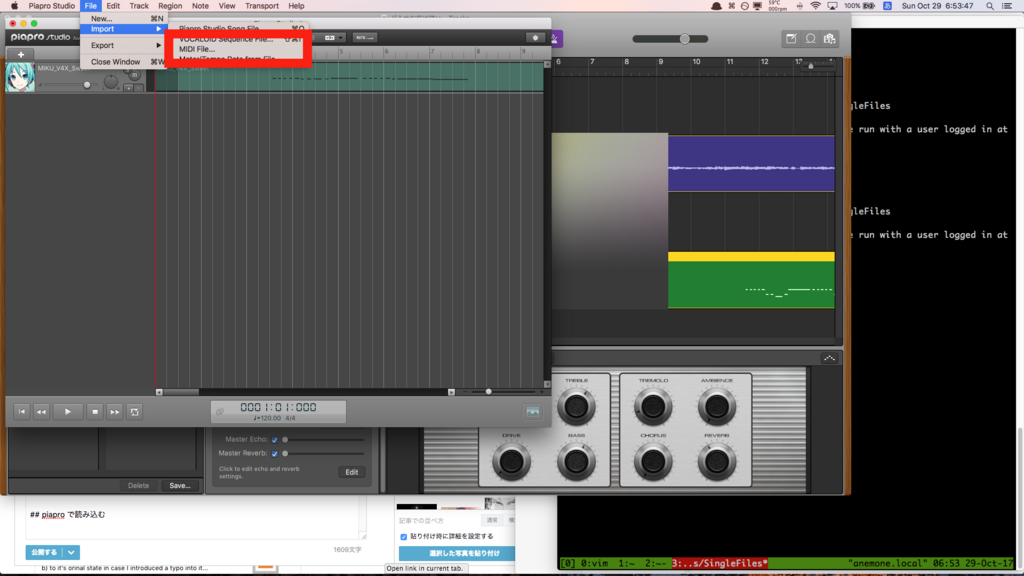Open the Transport menu

pyautogui.click(x=262, y=6)
